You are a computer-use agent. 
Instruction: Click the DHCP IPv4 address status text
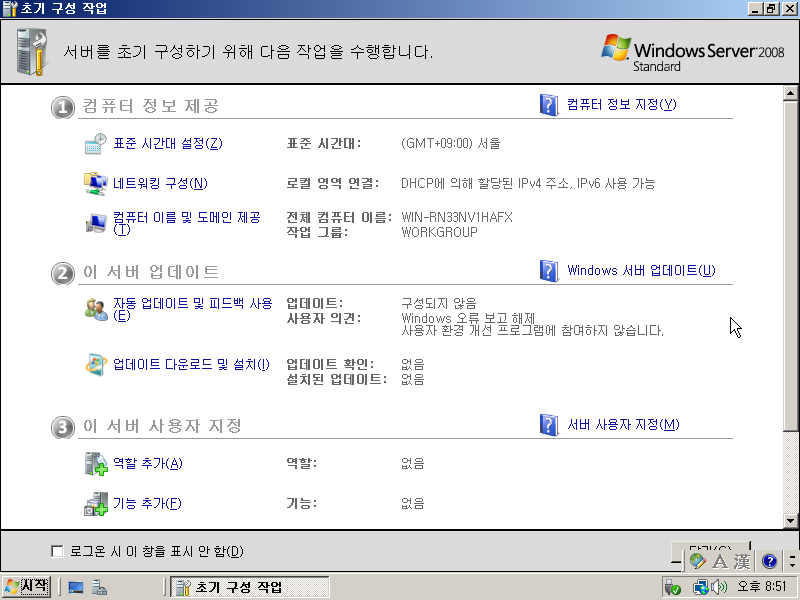(x=528, y=183)
